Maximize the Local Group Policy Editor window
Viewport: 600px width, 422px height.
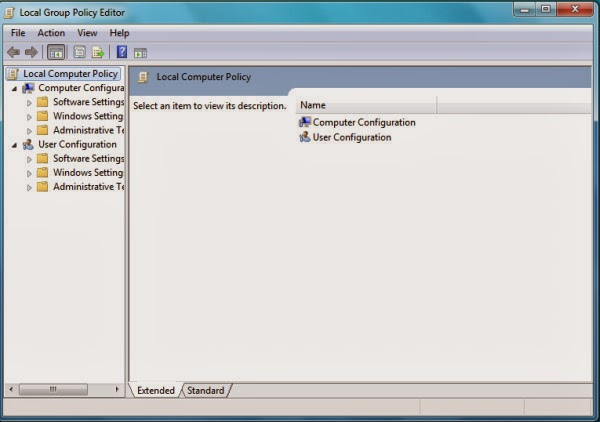click(x=546, y=10)
